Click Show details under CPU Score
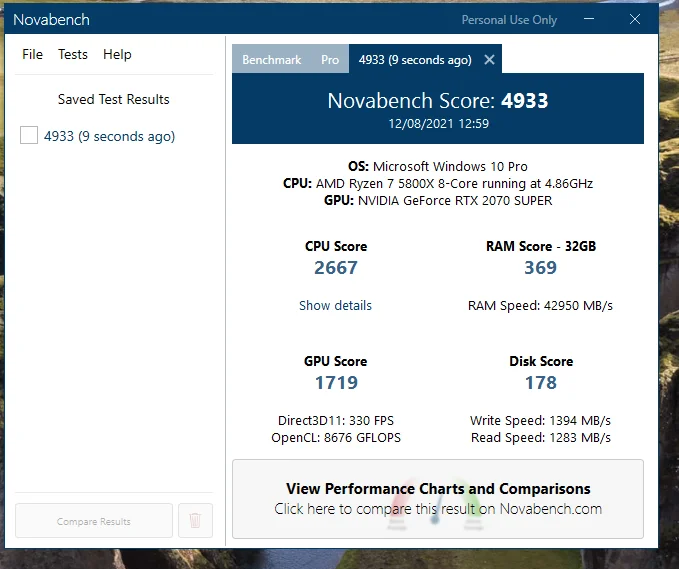679x569 pixels. coord(335,306)
